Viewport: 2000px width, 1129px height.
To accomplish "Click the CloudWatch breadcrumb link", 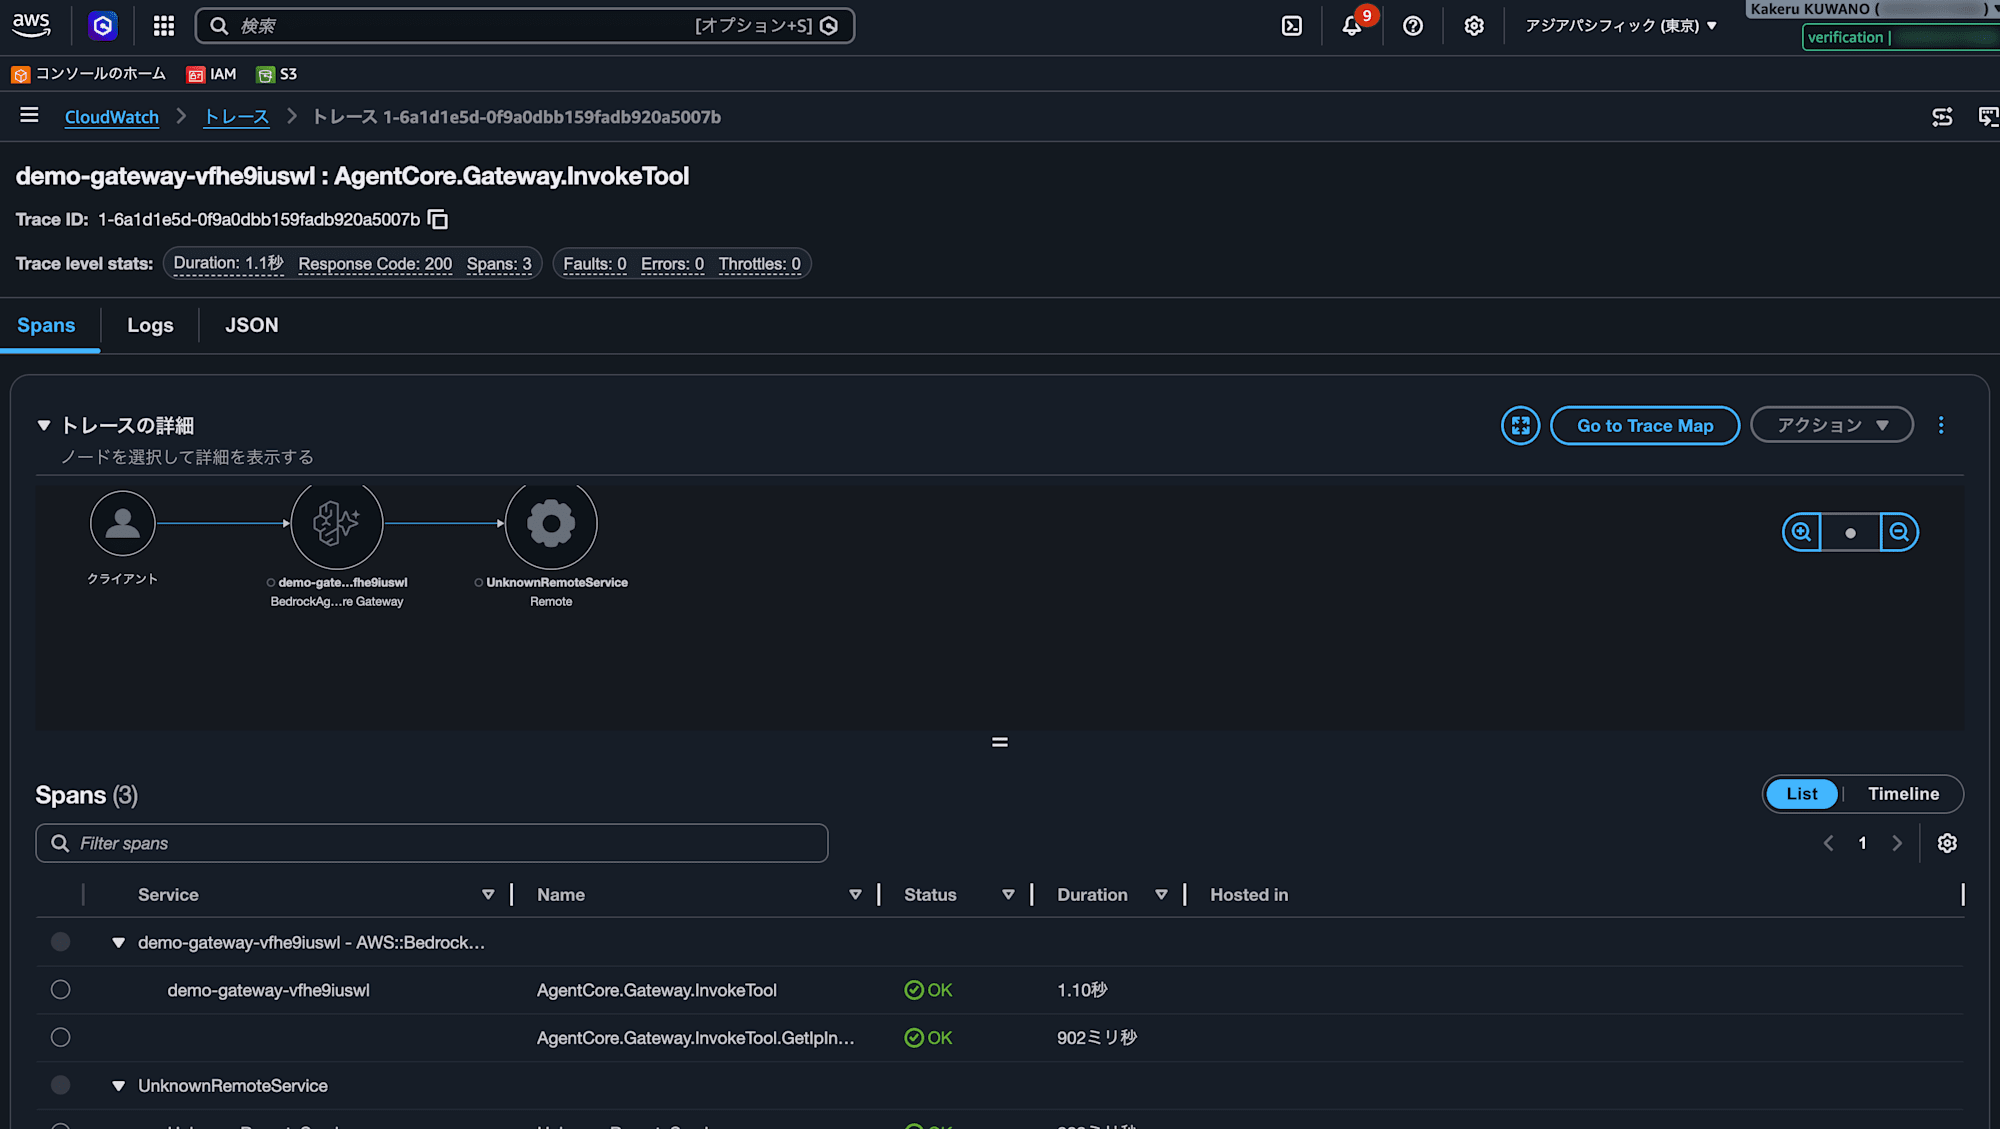I will (x=112, y=117).
